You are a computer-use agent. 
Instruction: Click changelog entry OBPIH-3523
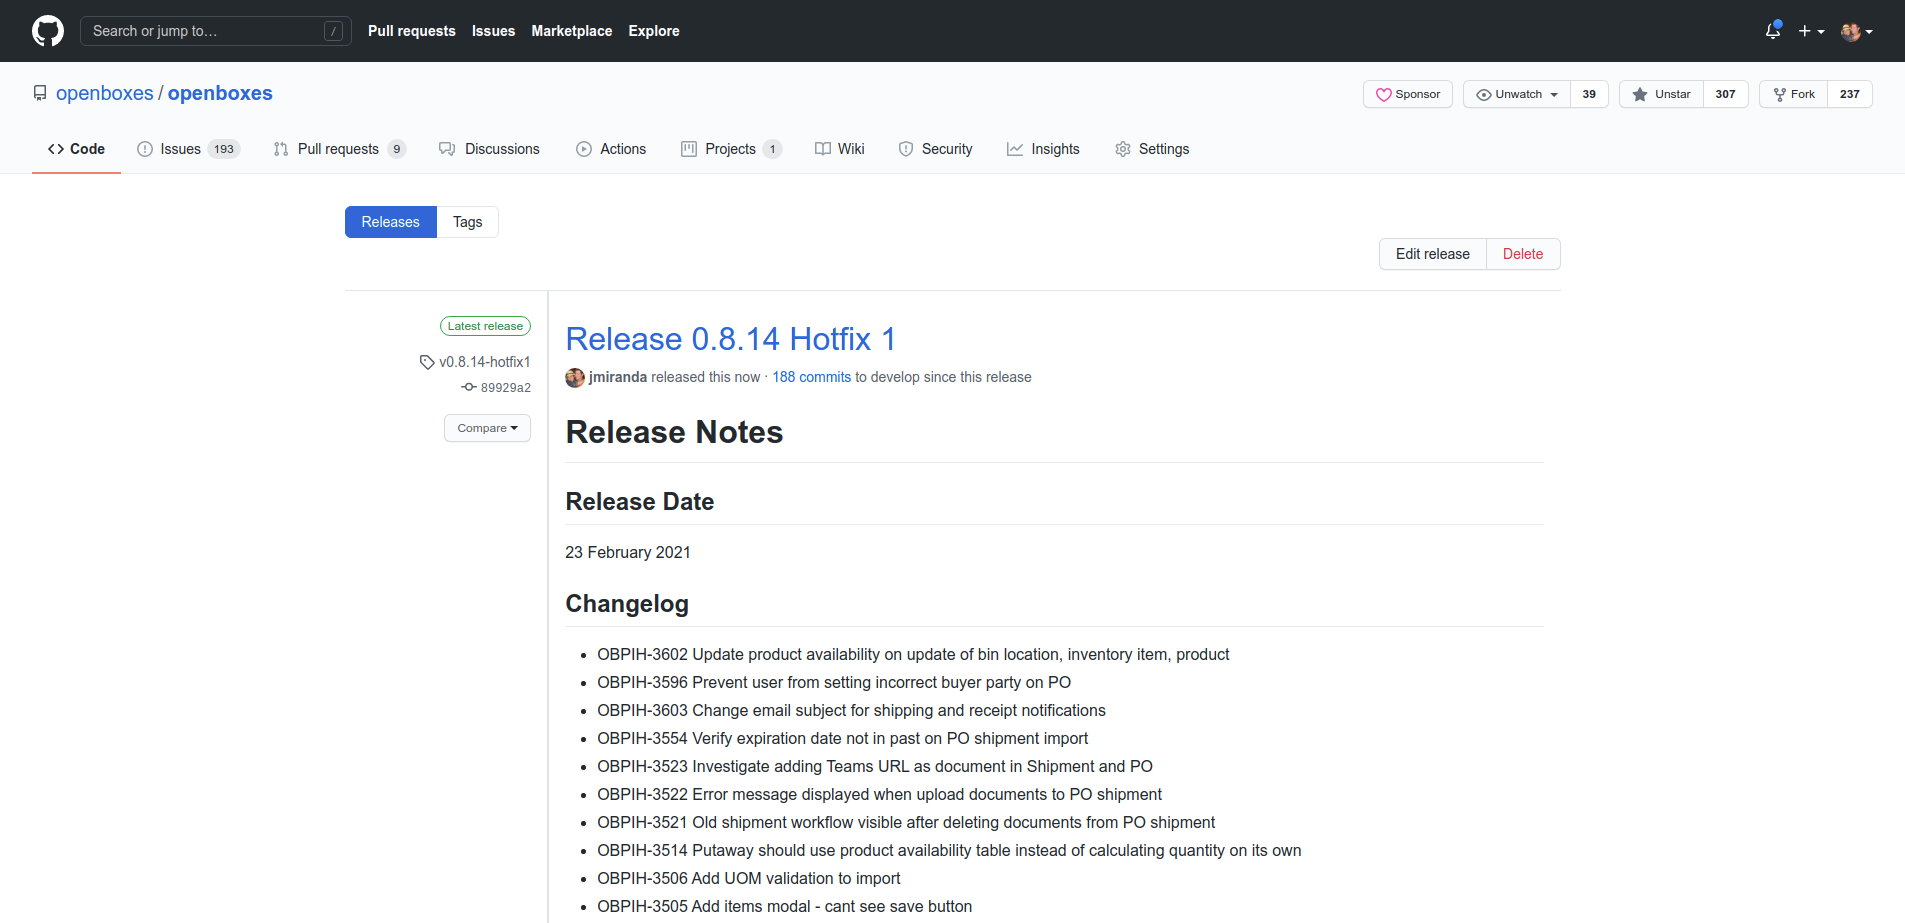click(875, 766)
